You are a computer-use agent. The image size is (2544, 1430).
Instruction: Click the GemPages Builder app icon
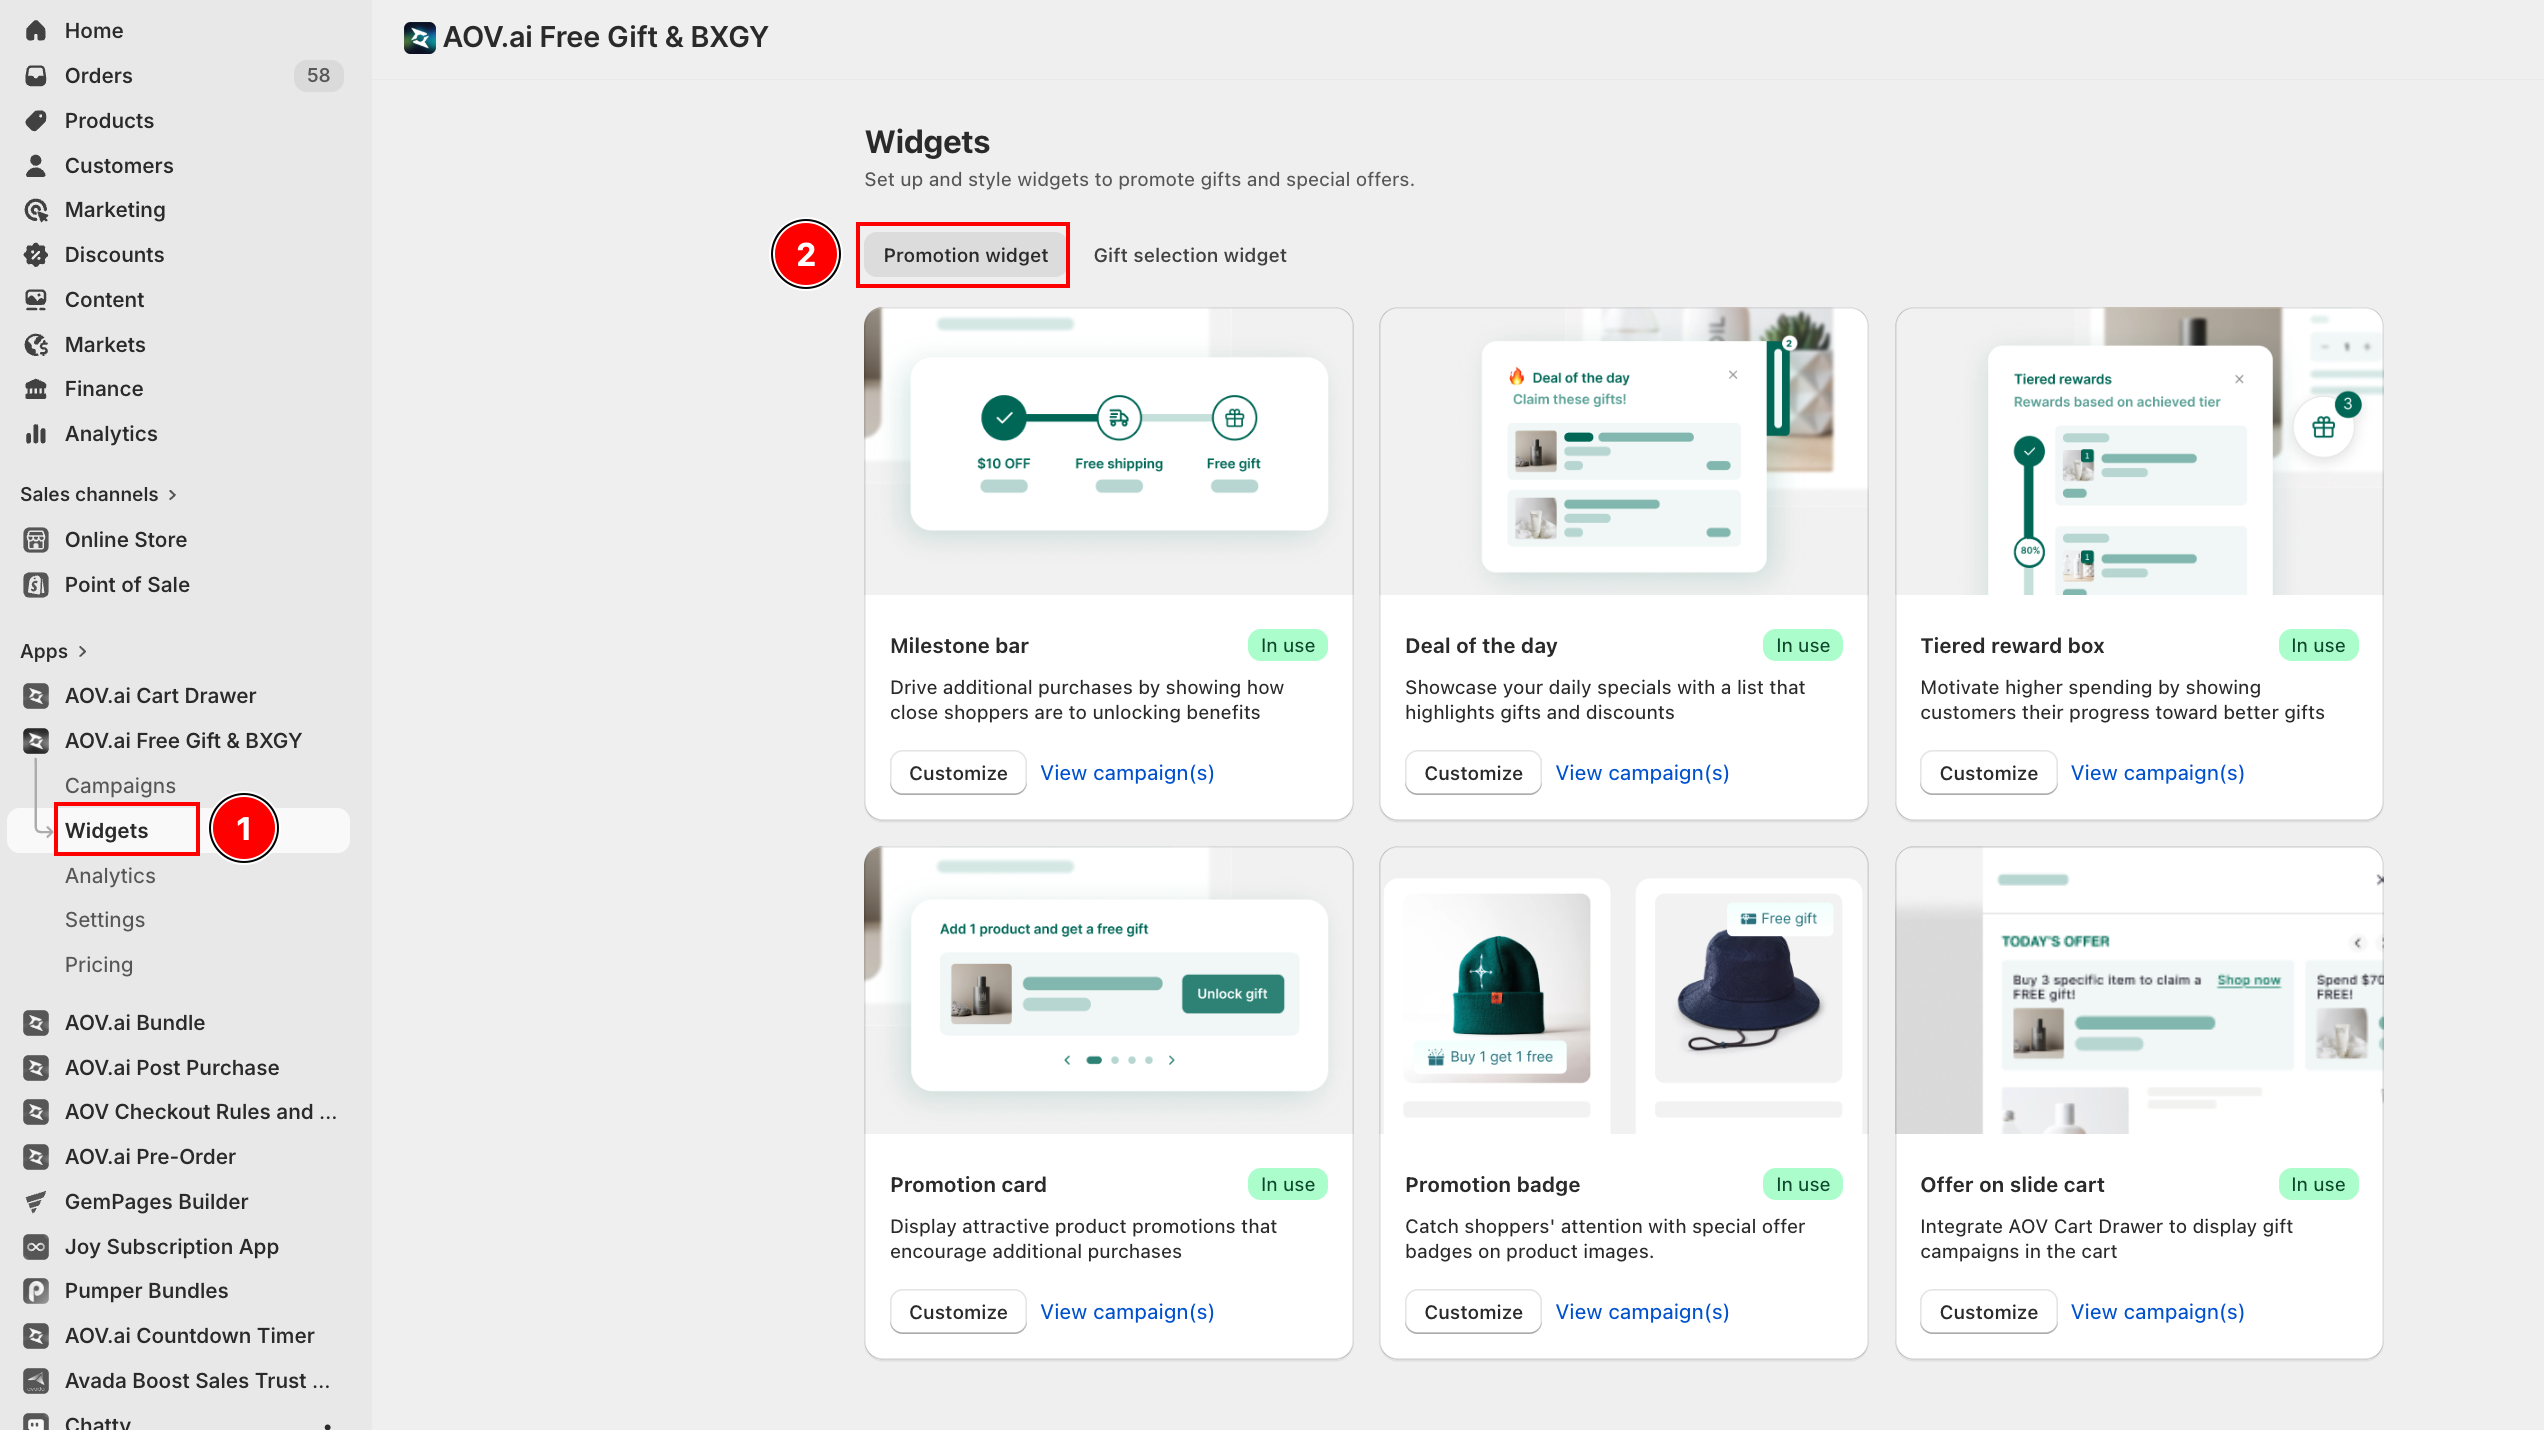[36, 1201]
